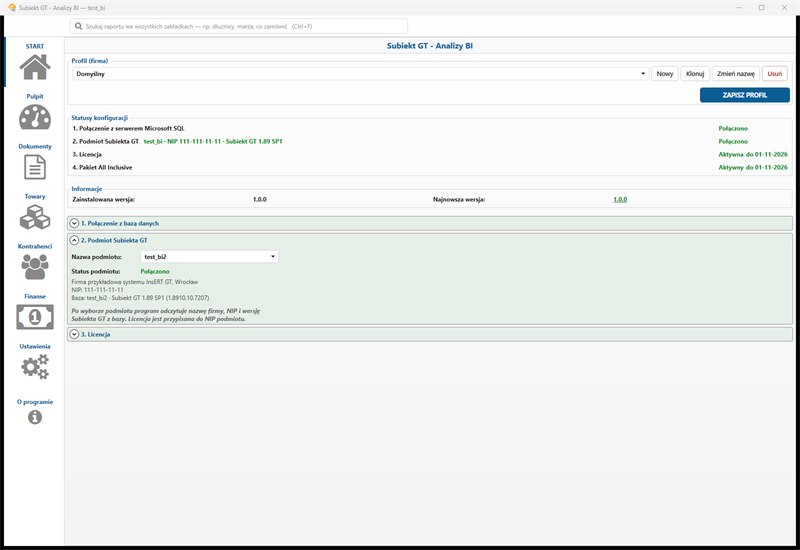Open the Kontrahenci people icon

point(35,267)
